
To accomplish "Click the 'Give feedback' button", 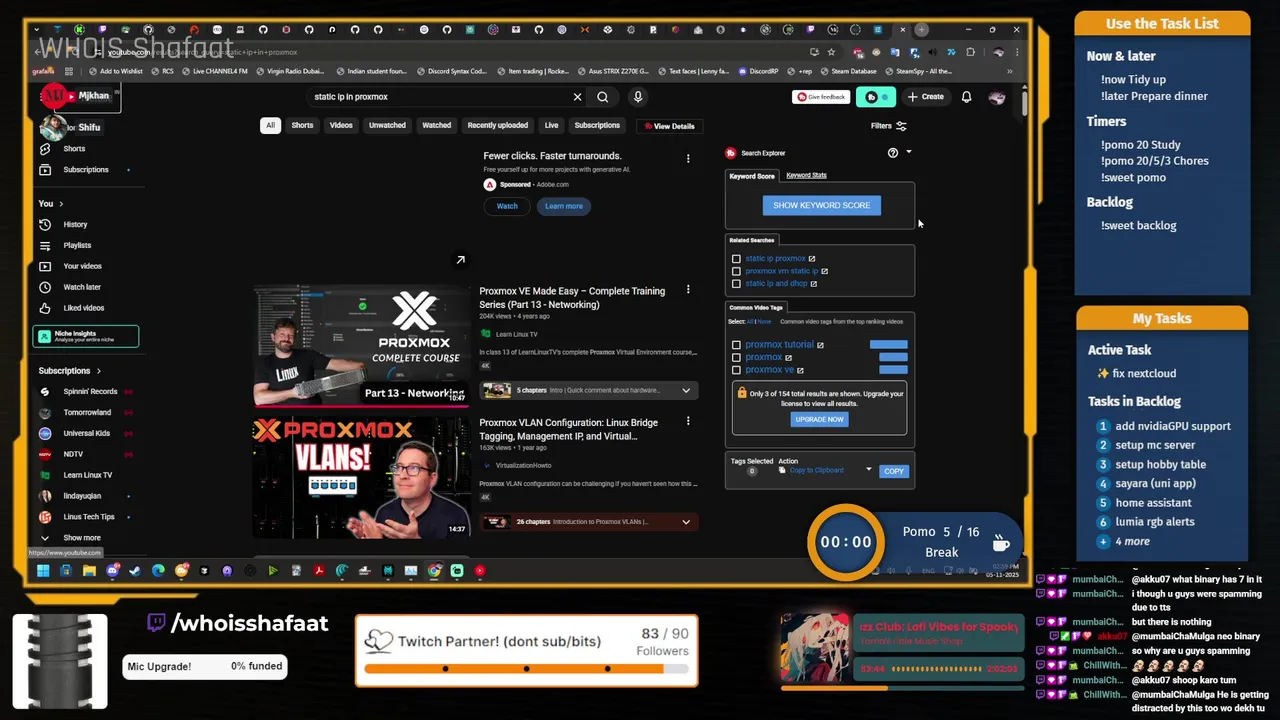I will click(x=821, y=97).
